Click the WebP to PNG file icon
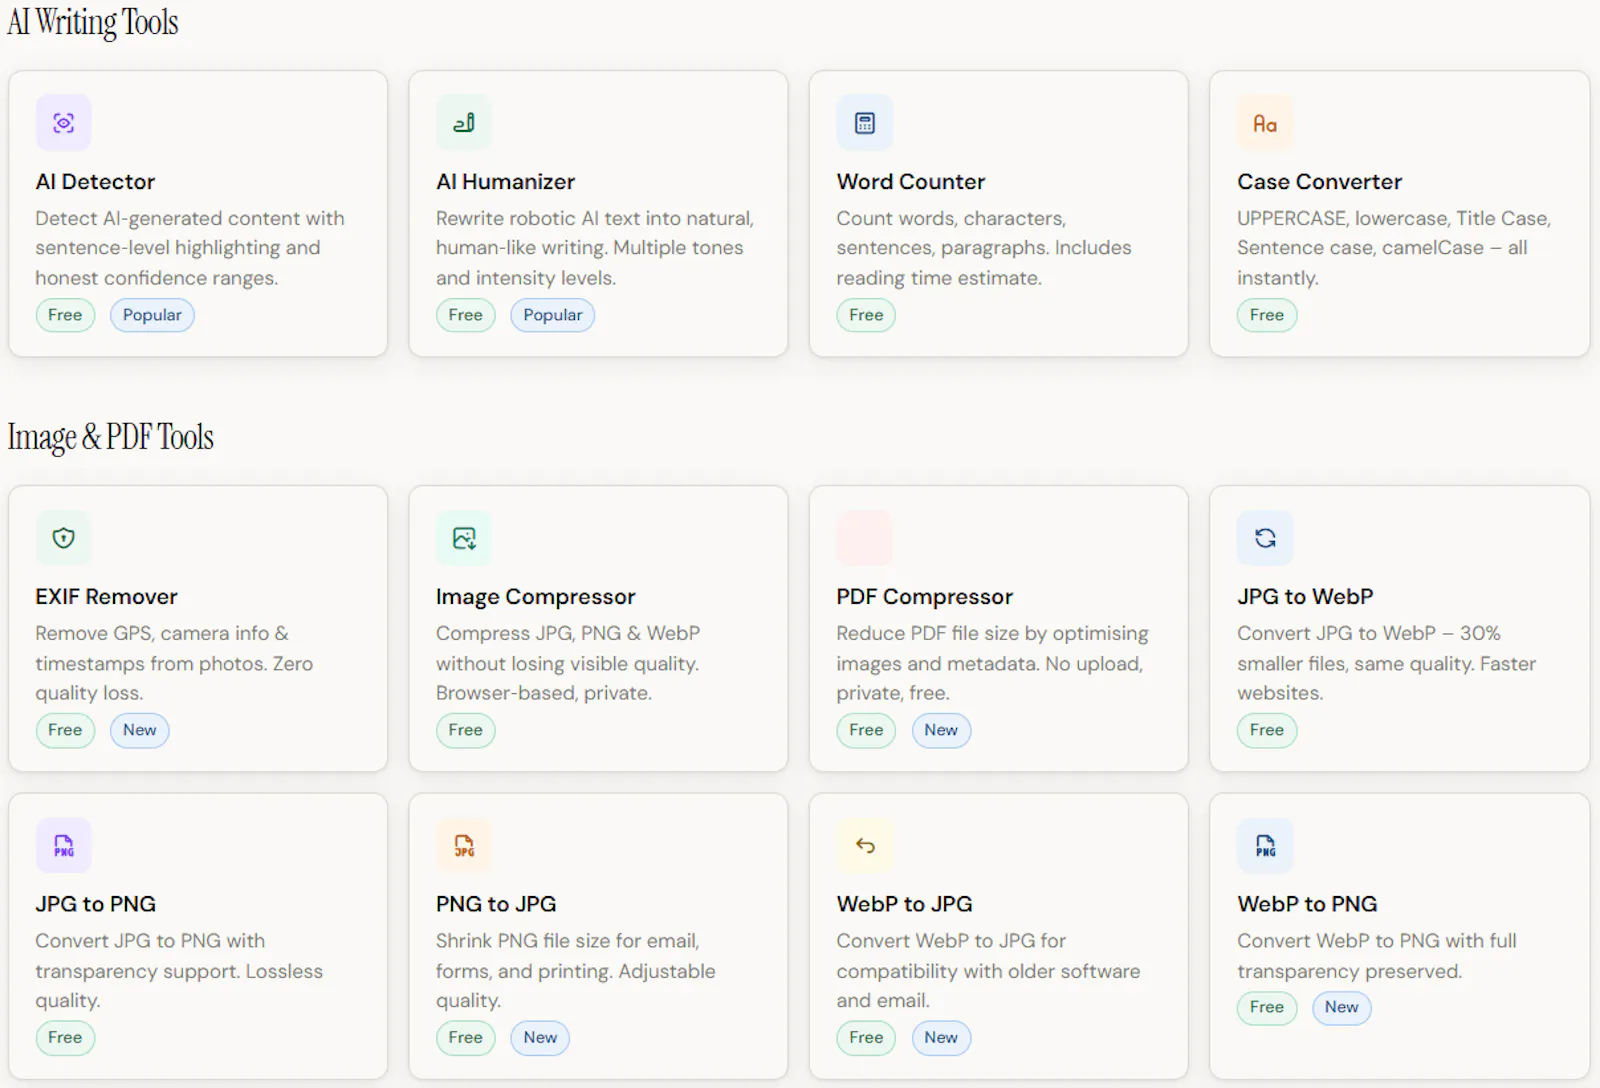The image size is (1600, 1088). coord(1265,846)
